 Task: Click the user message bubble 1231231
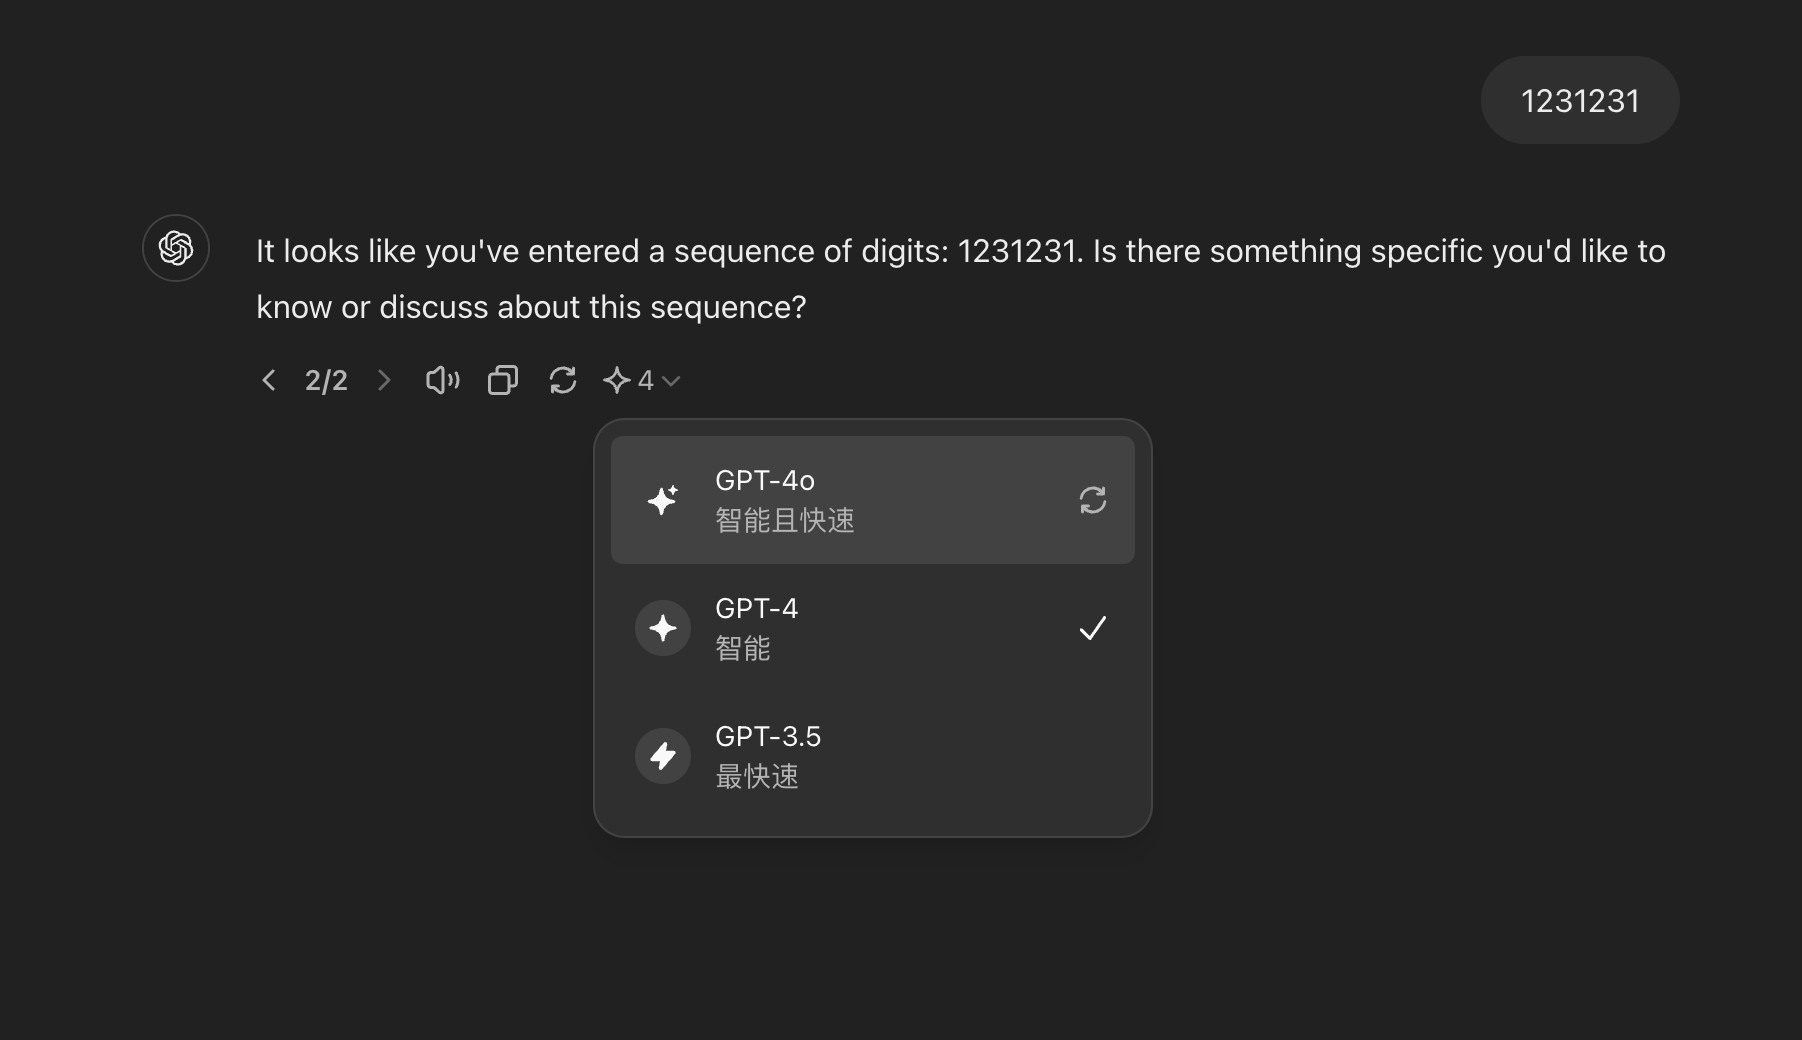tap(1580, 100)
